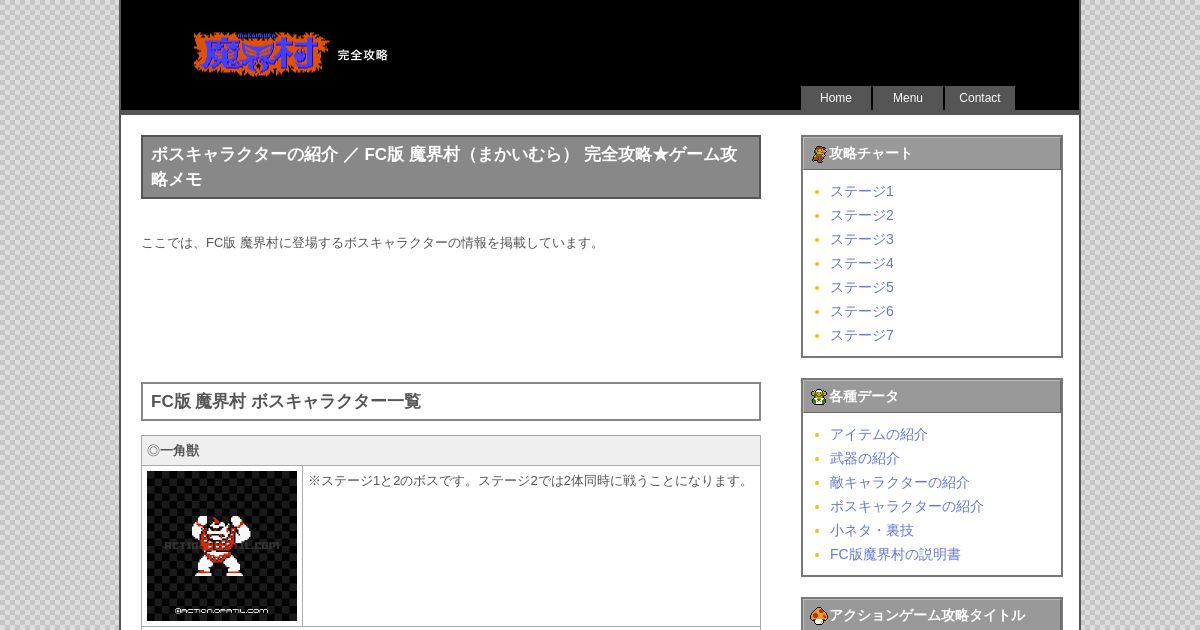
Task: Open the Contact navigation tab
Action: [980, 98]
